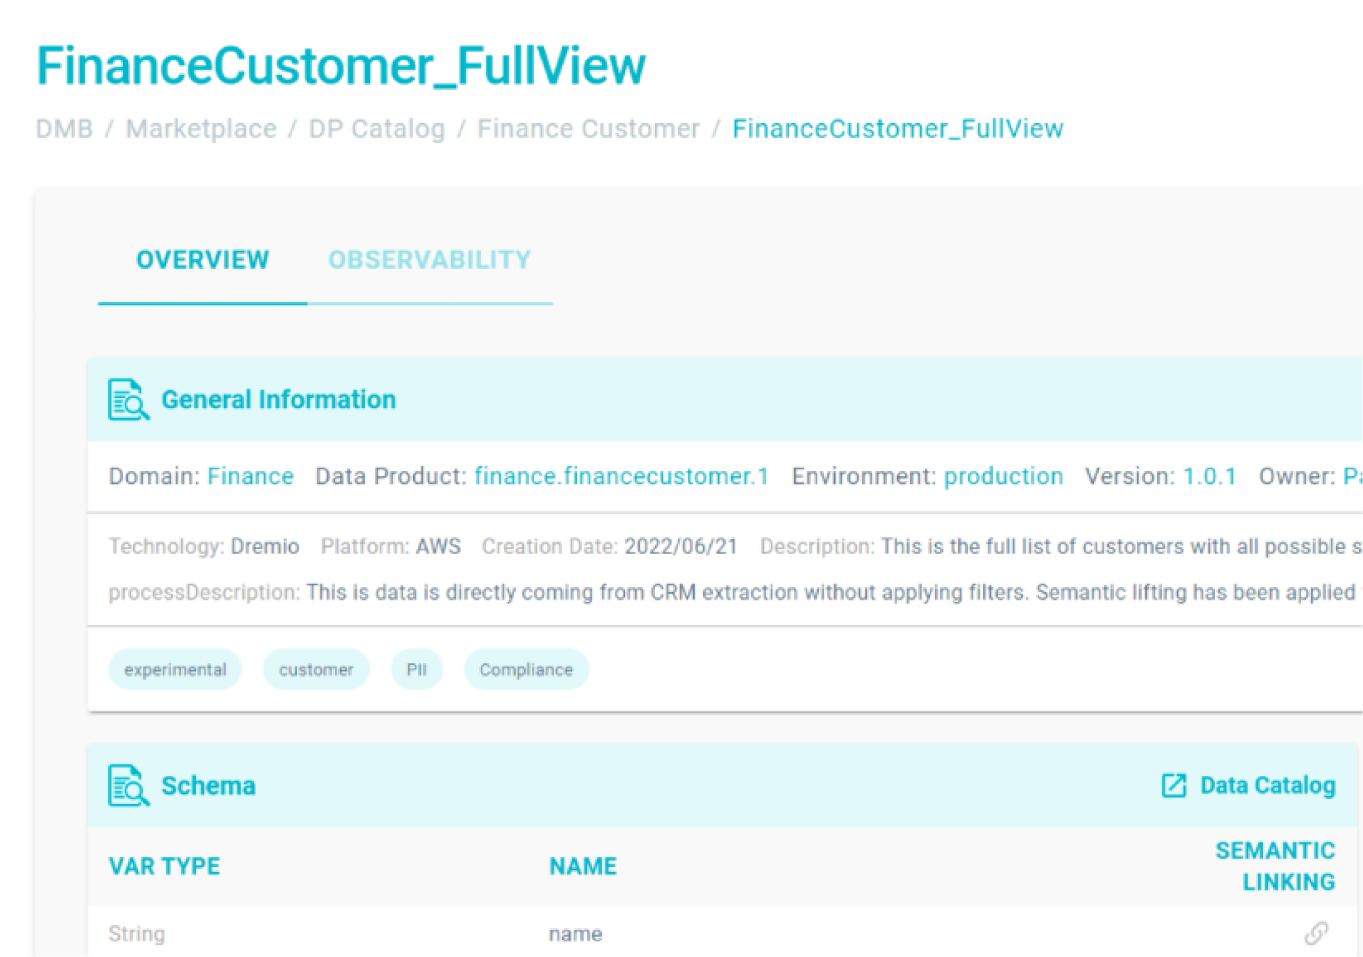Click version number 1.0.1
This screenshot has height=957, width=1363.
[x=1210, y=476]
